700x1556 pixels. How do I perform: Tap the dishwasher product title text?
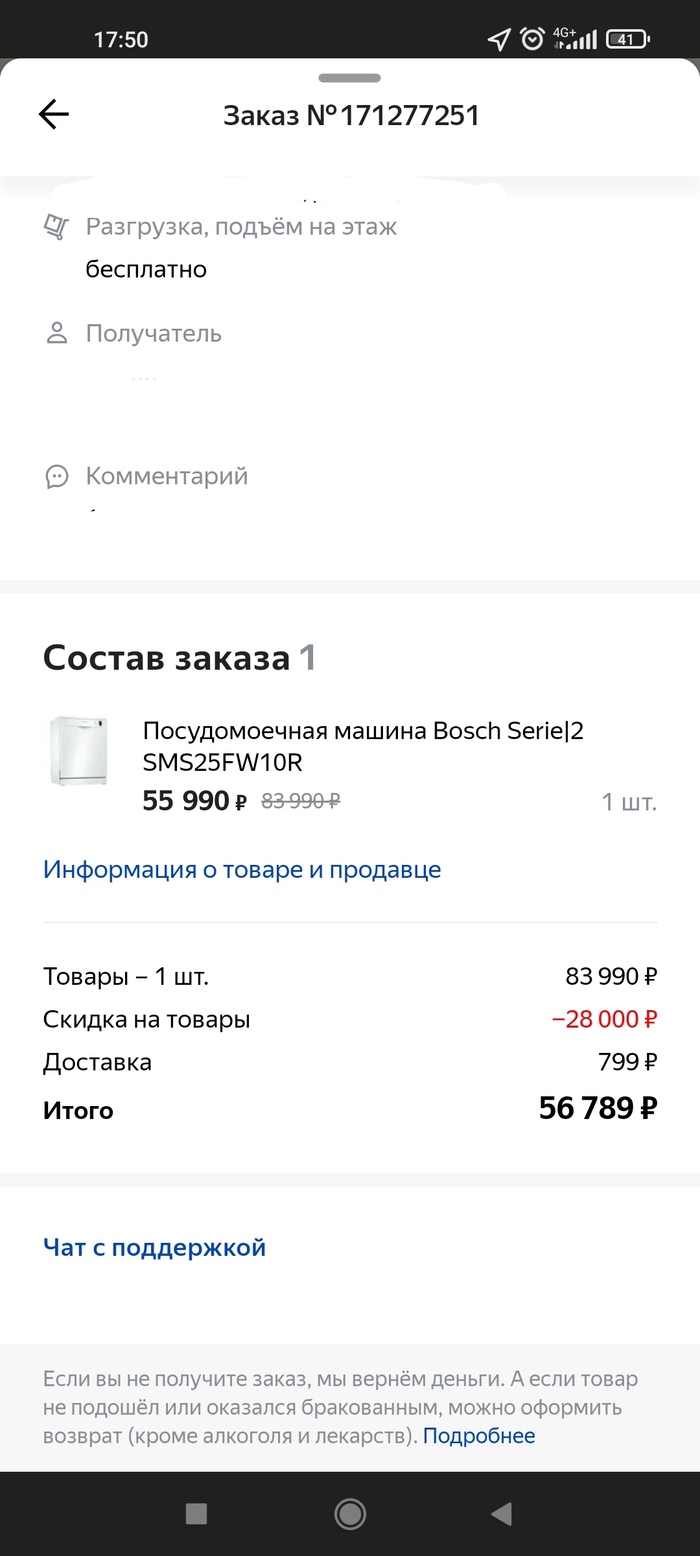click(363, 746)
